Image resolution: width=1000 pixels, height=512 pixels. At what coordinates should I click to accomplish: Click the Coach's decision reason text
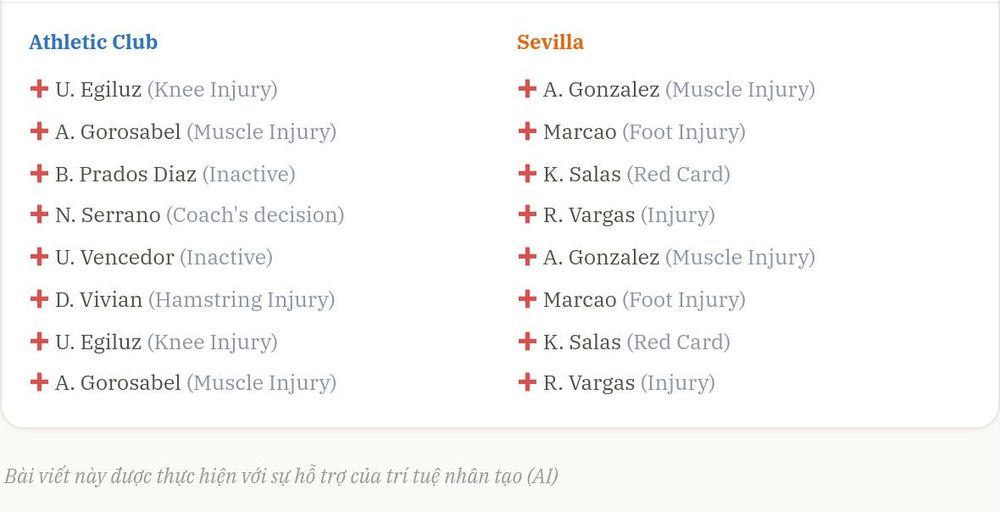255,216
